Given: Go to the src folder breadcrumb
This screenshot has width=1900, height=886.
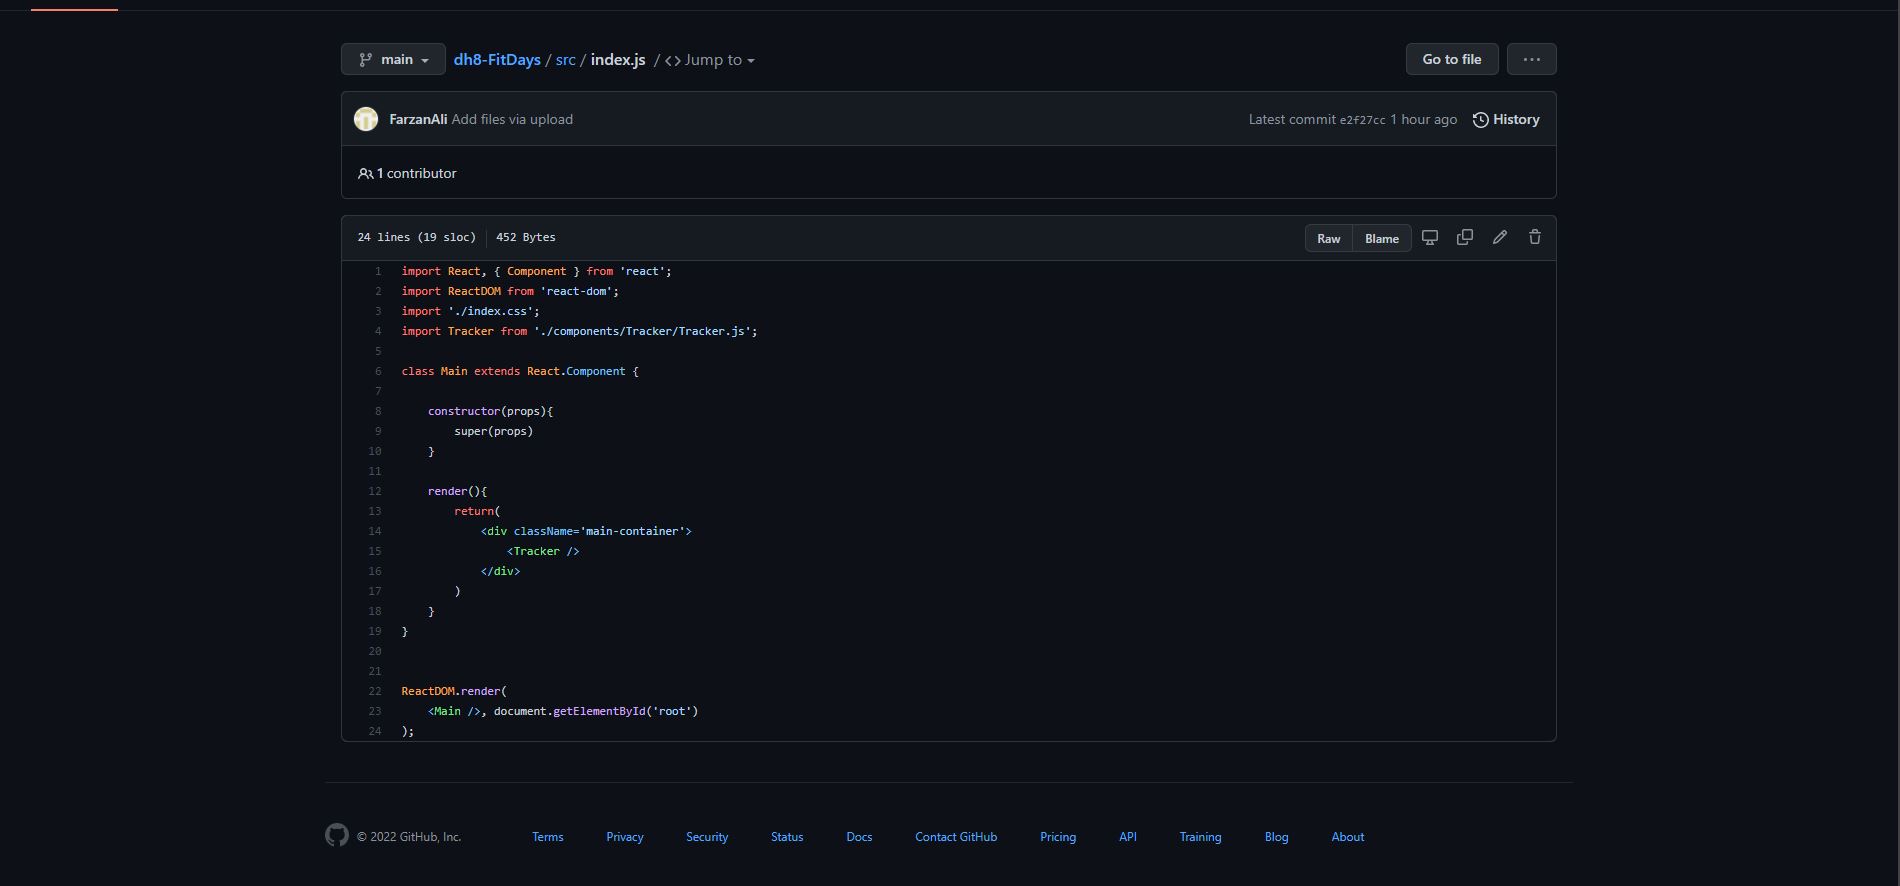Looking at the screenshot, I should 565,60.
